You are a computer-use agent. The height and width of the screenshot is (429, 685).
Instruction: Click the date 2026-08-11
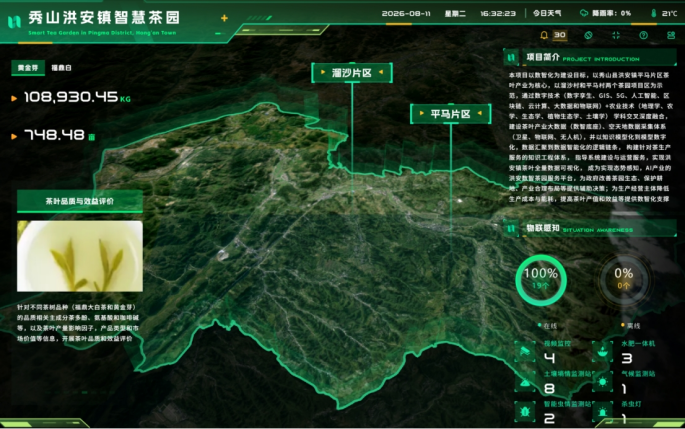406,14
